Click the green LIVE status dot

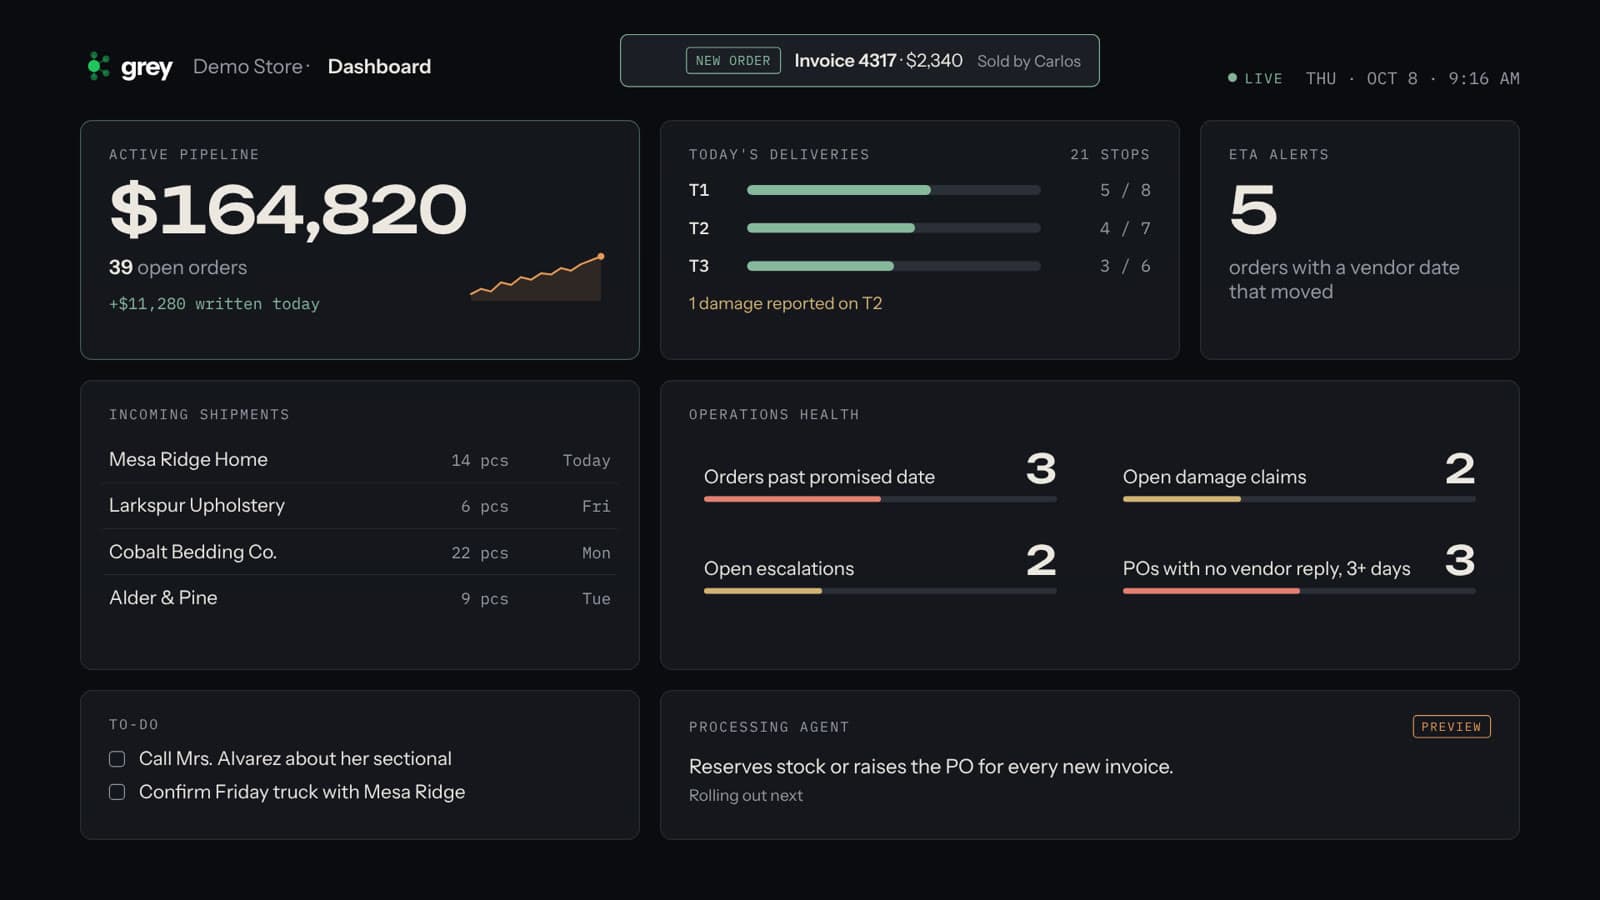(1232, 78)
